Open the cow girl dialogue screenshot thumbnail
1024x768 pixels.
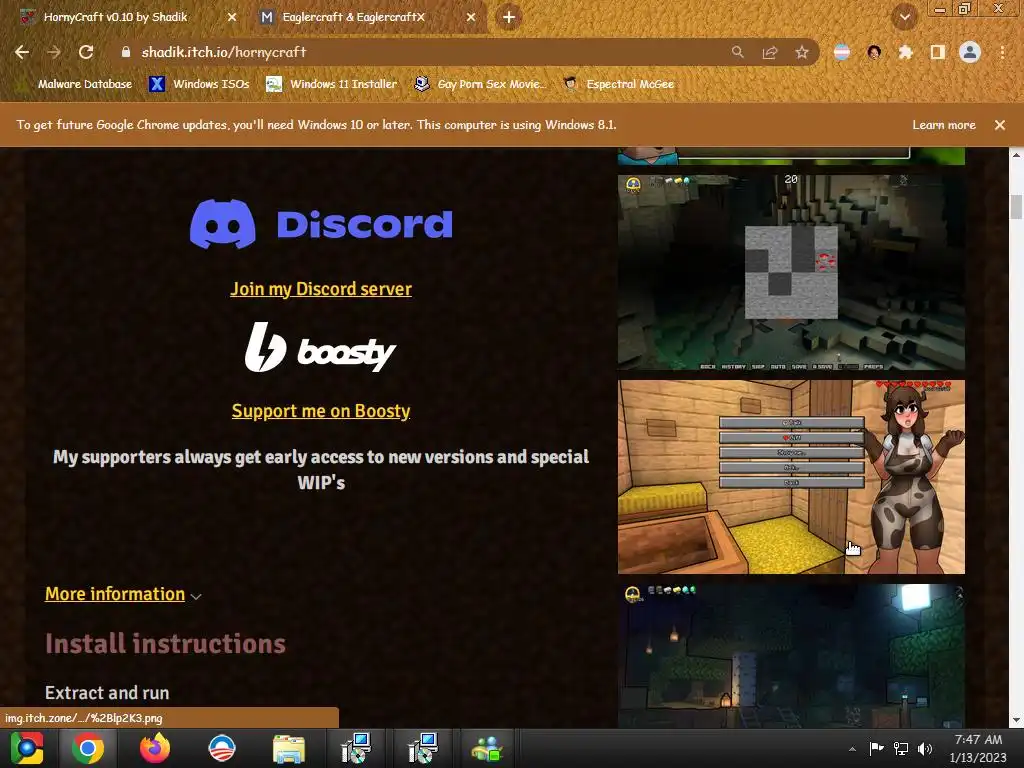[x=791, y=477]
